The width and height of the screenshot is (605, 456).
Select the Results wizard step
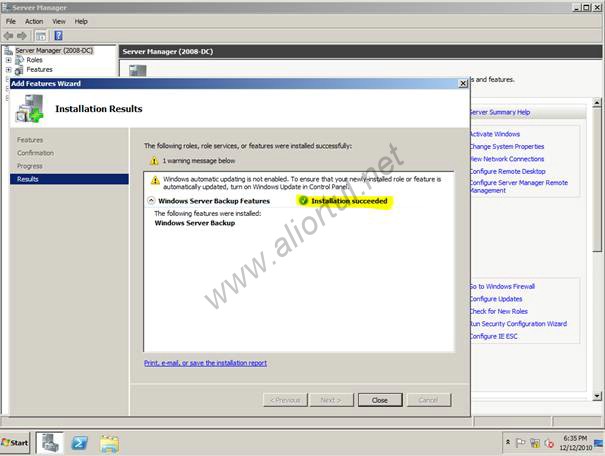(x=69, y=179)
